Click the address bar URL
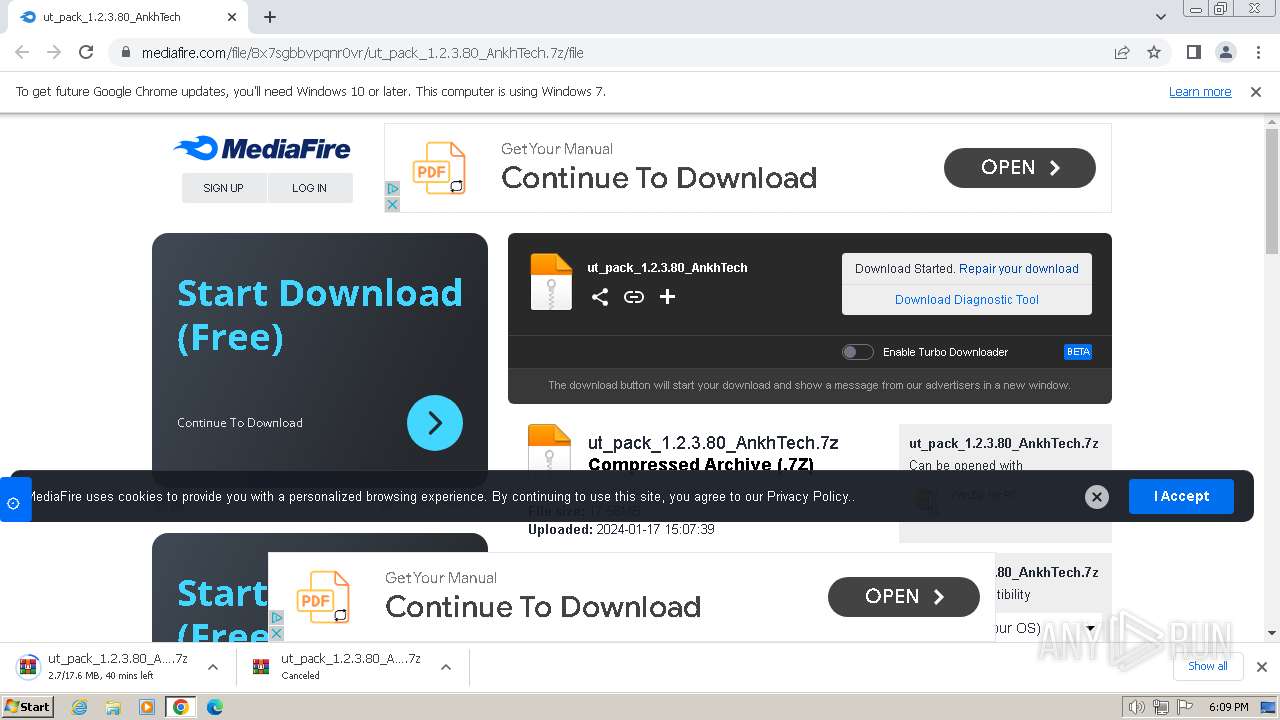This screenshot has height=720, width=1280. click(x=363, y=53)
